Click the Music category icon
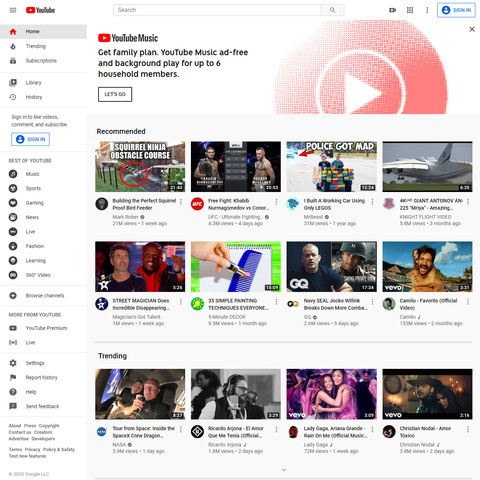 pos(13,174)
